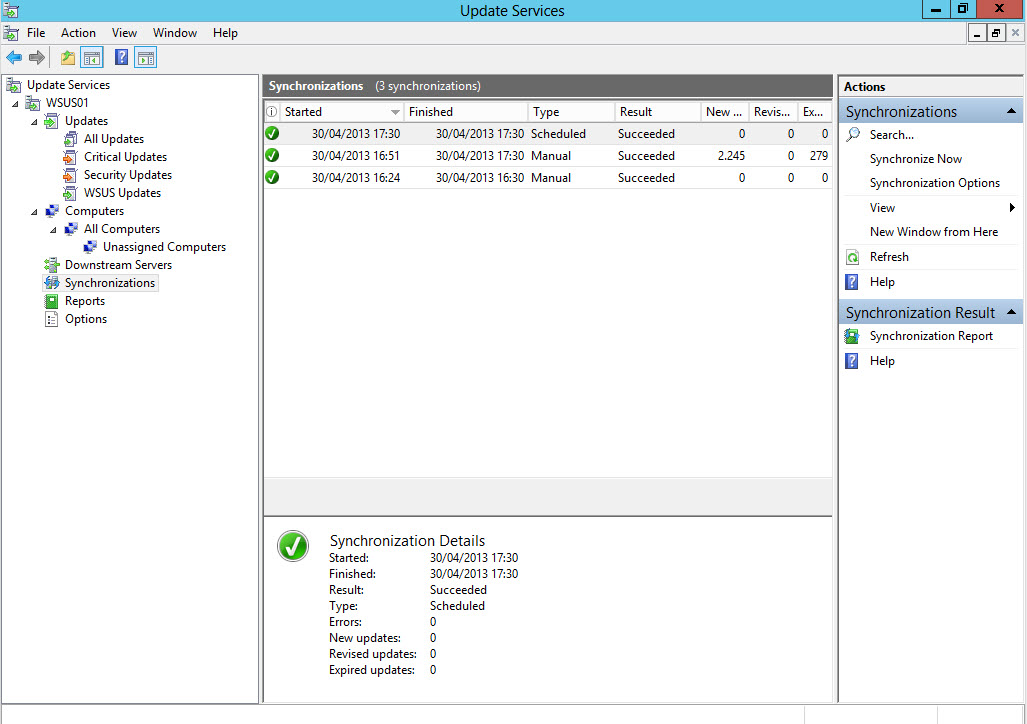Viewport: 1027px width, 724px height.
Task: Click Refresh in Actions pane
Action: click(x=889, y=257)
